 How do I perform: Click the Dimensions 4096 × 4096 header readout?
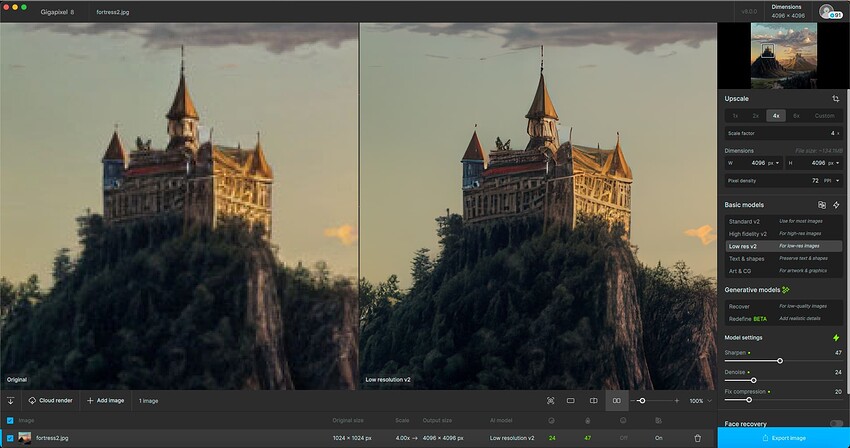(x=788, y=11)
